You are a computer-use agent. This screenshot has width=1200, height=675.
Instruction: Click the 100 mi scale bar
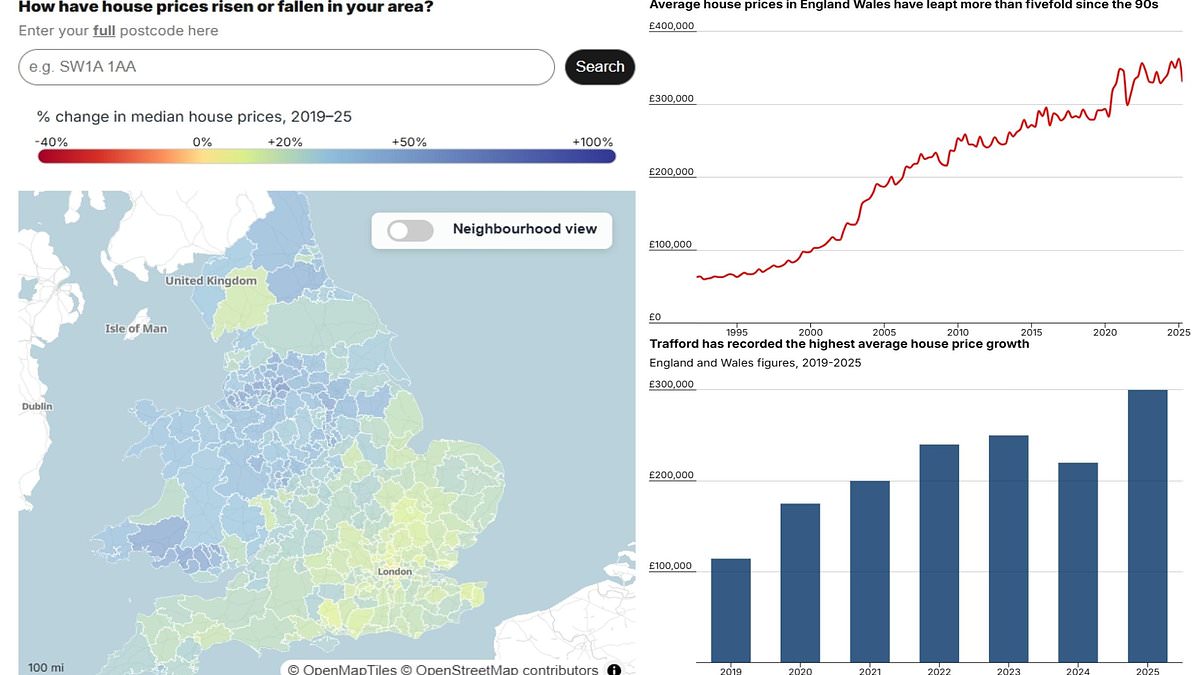pyautogui.click(x=44, y=666)
